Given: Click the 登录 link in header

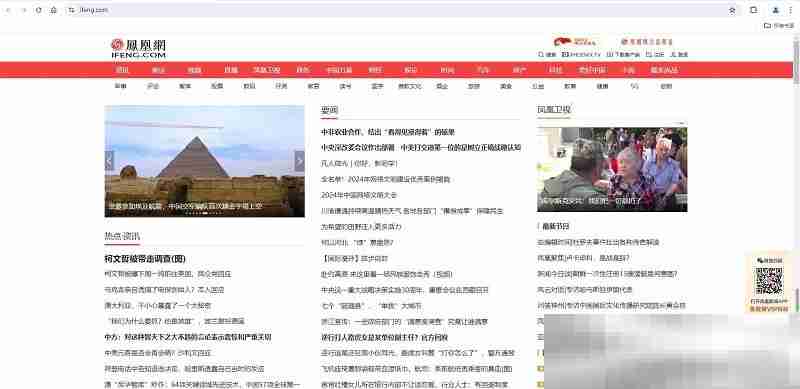Looking at the screenshot, I should coord(679,55).
